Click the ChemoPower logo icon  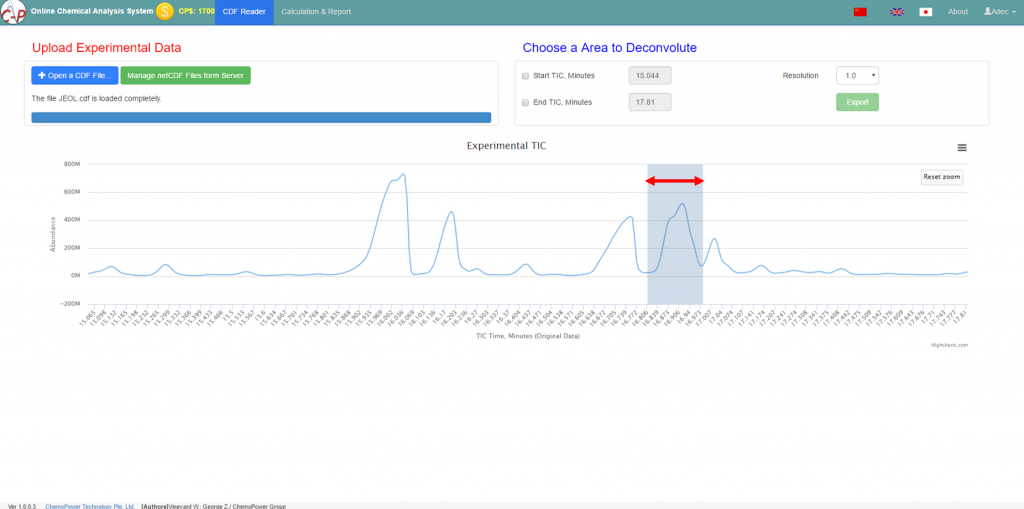tap(13, 12)
